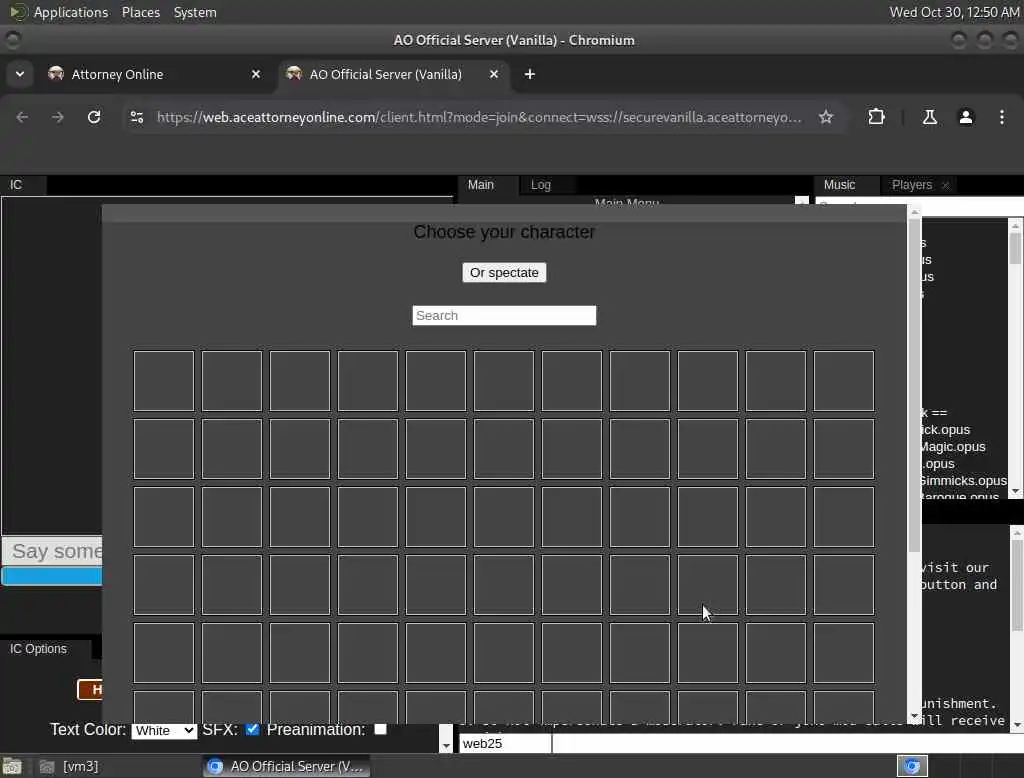This screenshot has height=778, width=1024.
Task: Switch to the Log tab
Action: click(x=541, y=185)
